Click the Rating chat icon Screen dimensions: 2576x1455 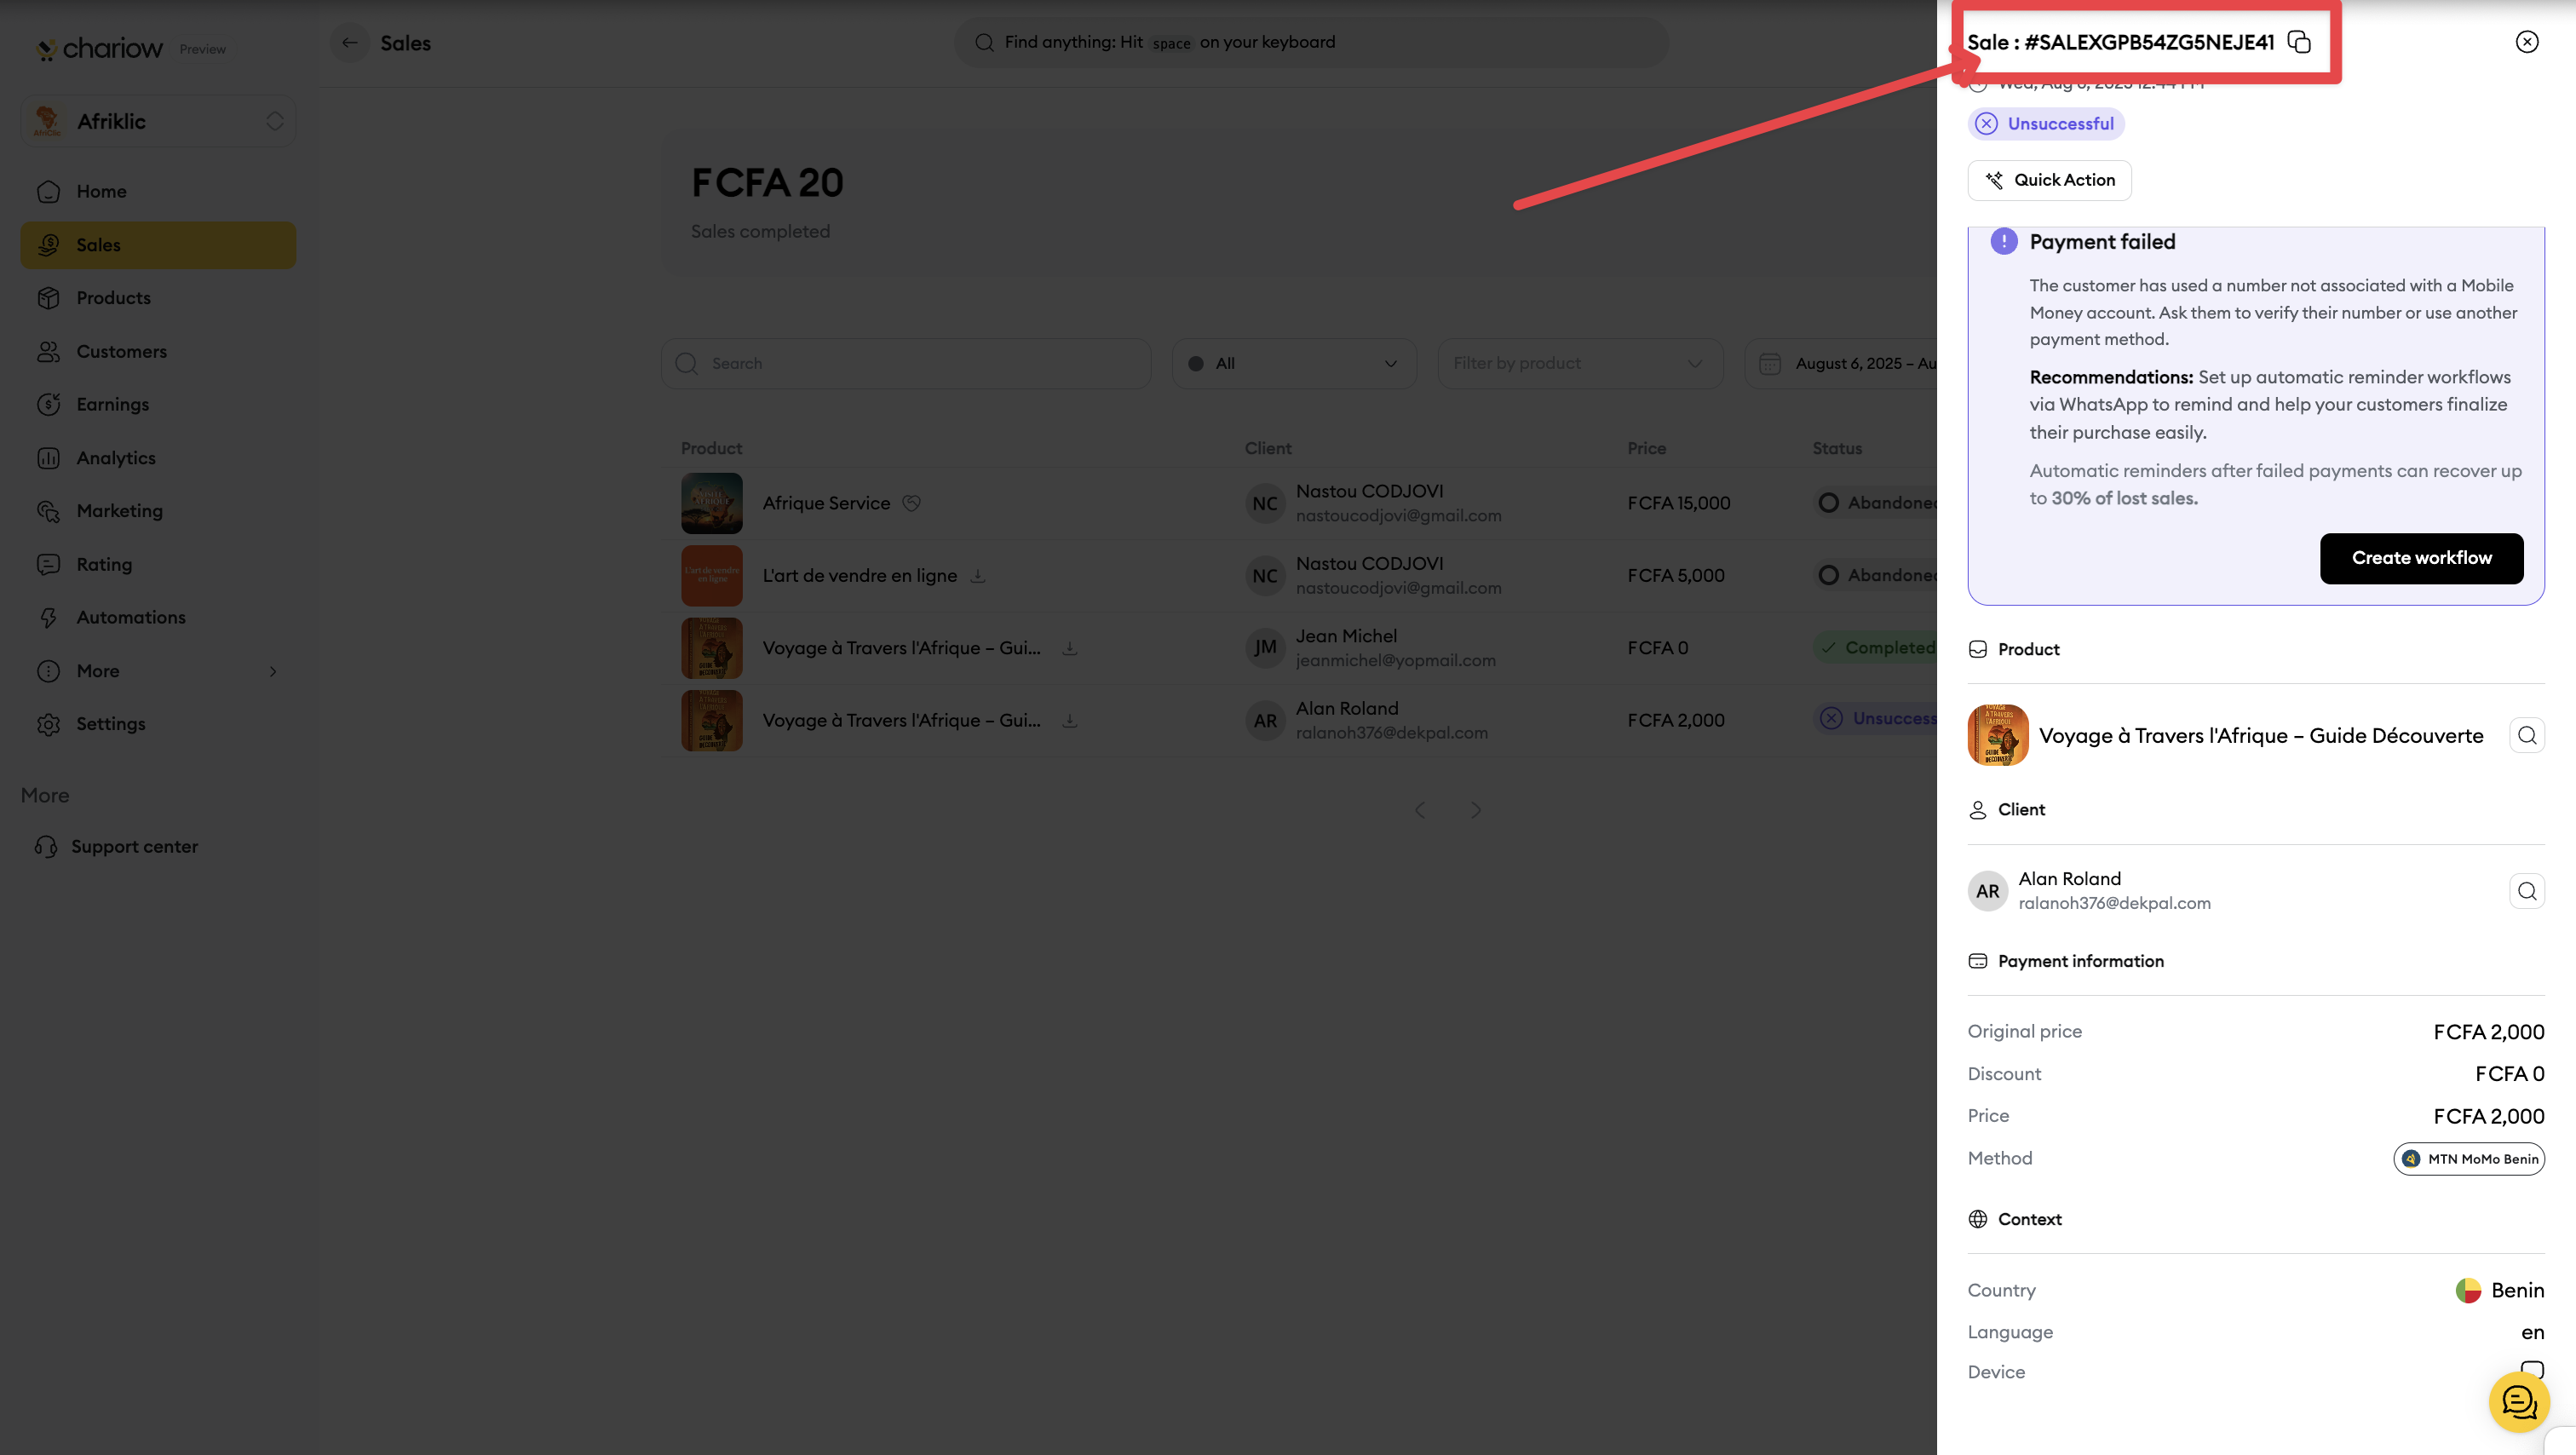point(48,564)
